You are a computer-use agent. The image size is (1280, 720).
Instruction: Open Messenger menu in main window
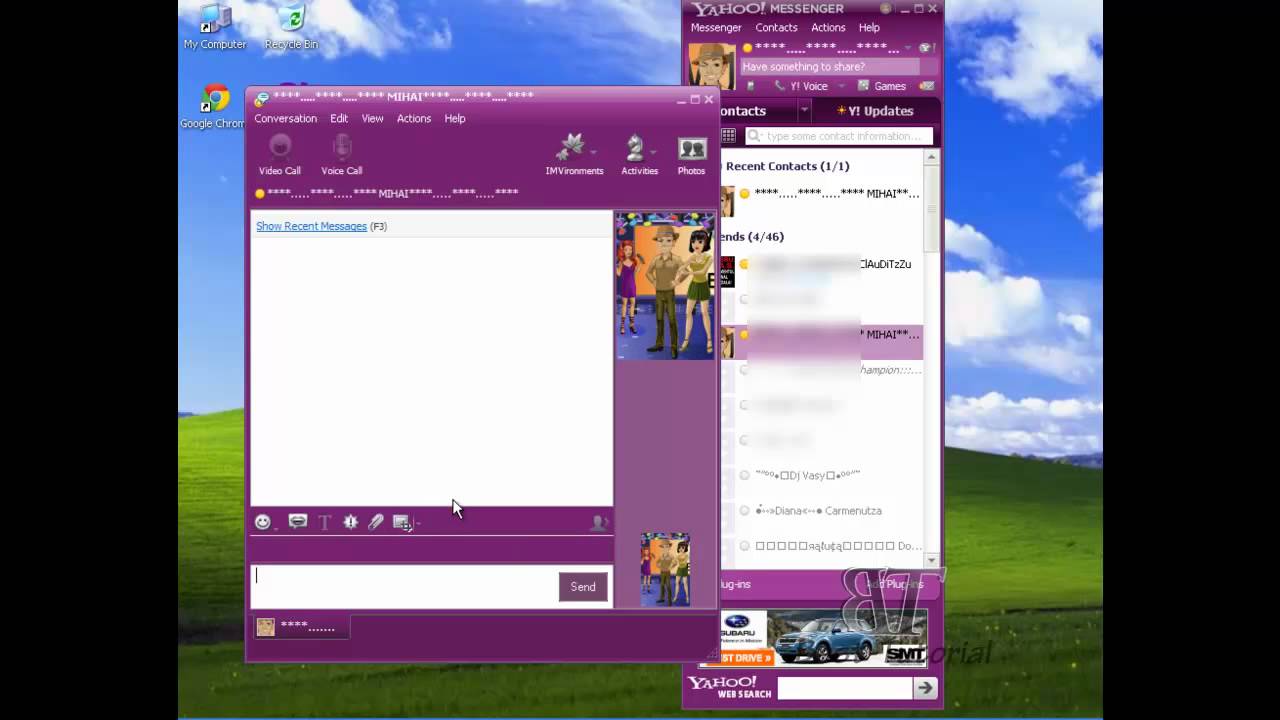point(716,28)
